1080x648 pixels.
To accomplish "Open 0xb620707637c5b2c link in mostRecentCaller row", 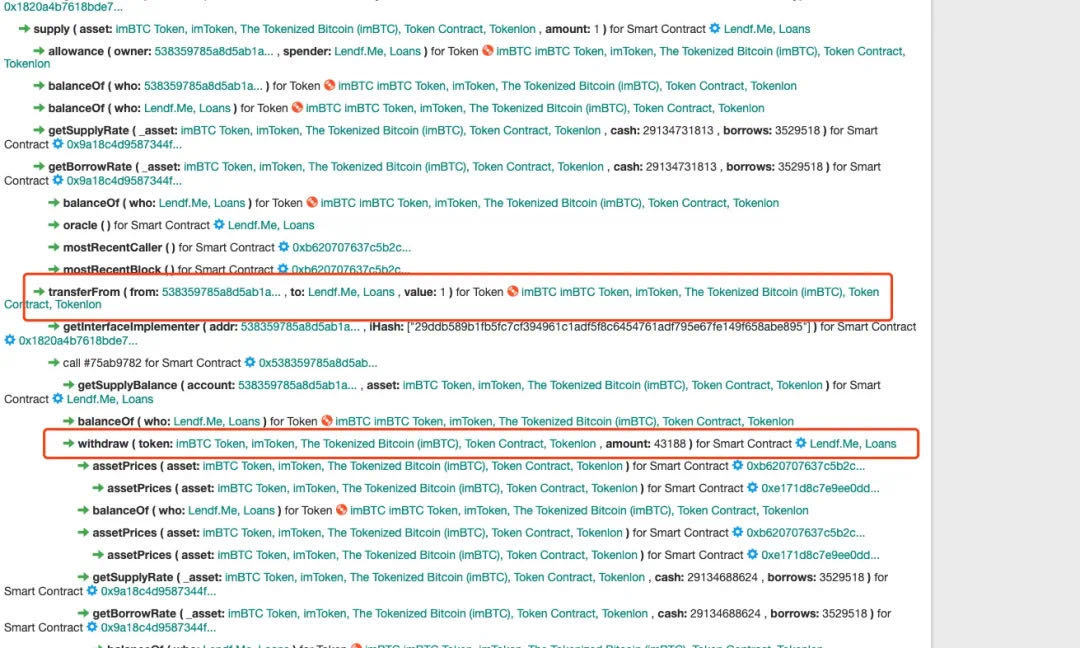I will pos(351,247).
